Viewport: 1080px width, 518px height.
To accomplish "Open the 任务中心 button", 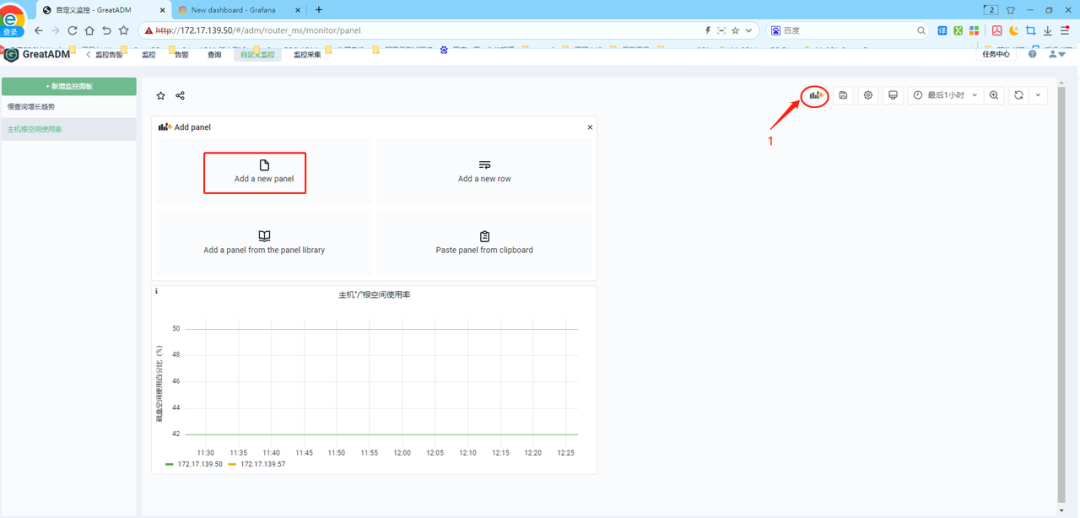I will coord(996,54).
